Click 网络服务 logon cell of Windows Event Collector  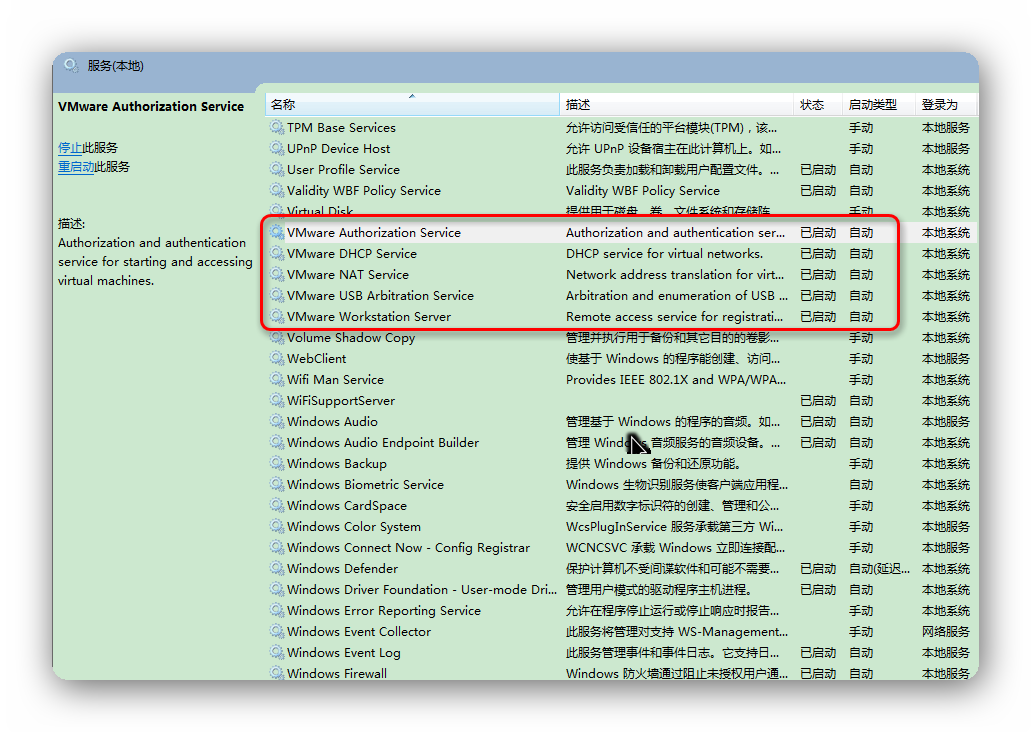946,632
